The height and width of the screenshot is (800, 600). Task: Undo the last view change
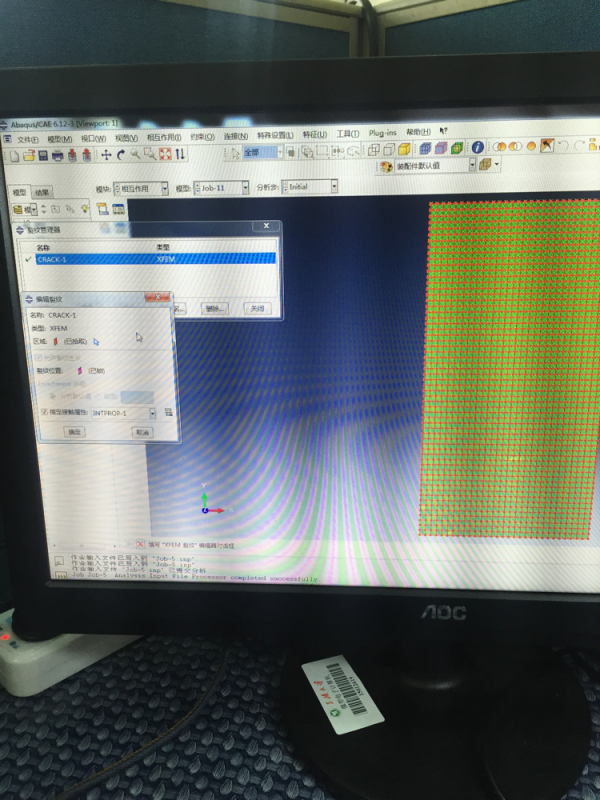point(564,146)
